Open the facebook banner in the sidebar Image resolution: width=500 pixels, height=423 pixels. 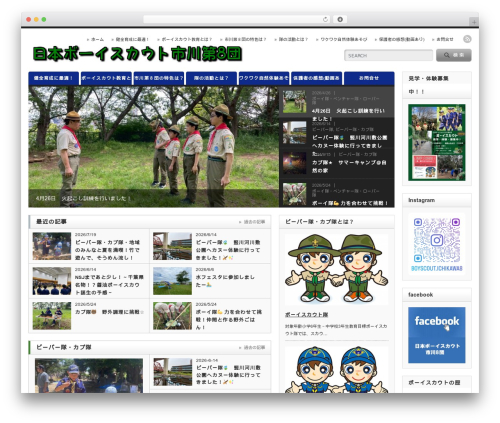point(437,335)
